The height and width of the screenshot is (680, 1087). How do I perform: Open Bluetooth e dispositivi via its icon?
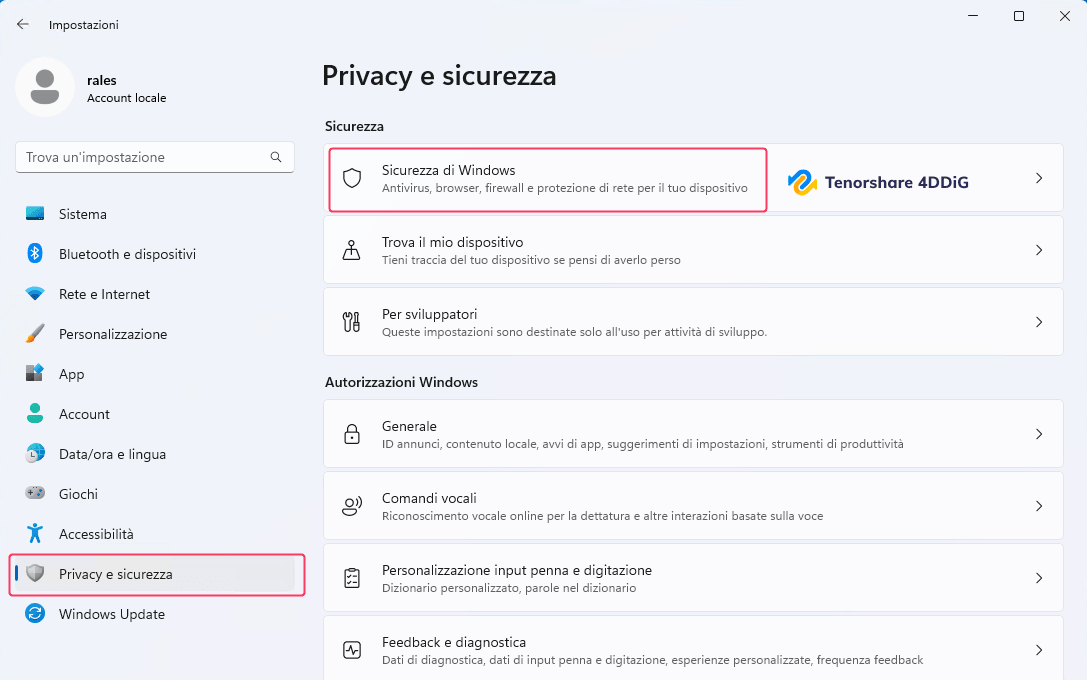click(x=34, y=254)
